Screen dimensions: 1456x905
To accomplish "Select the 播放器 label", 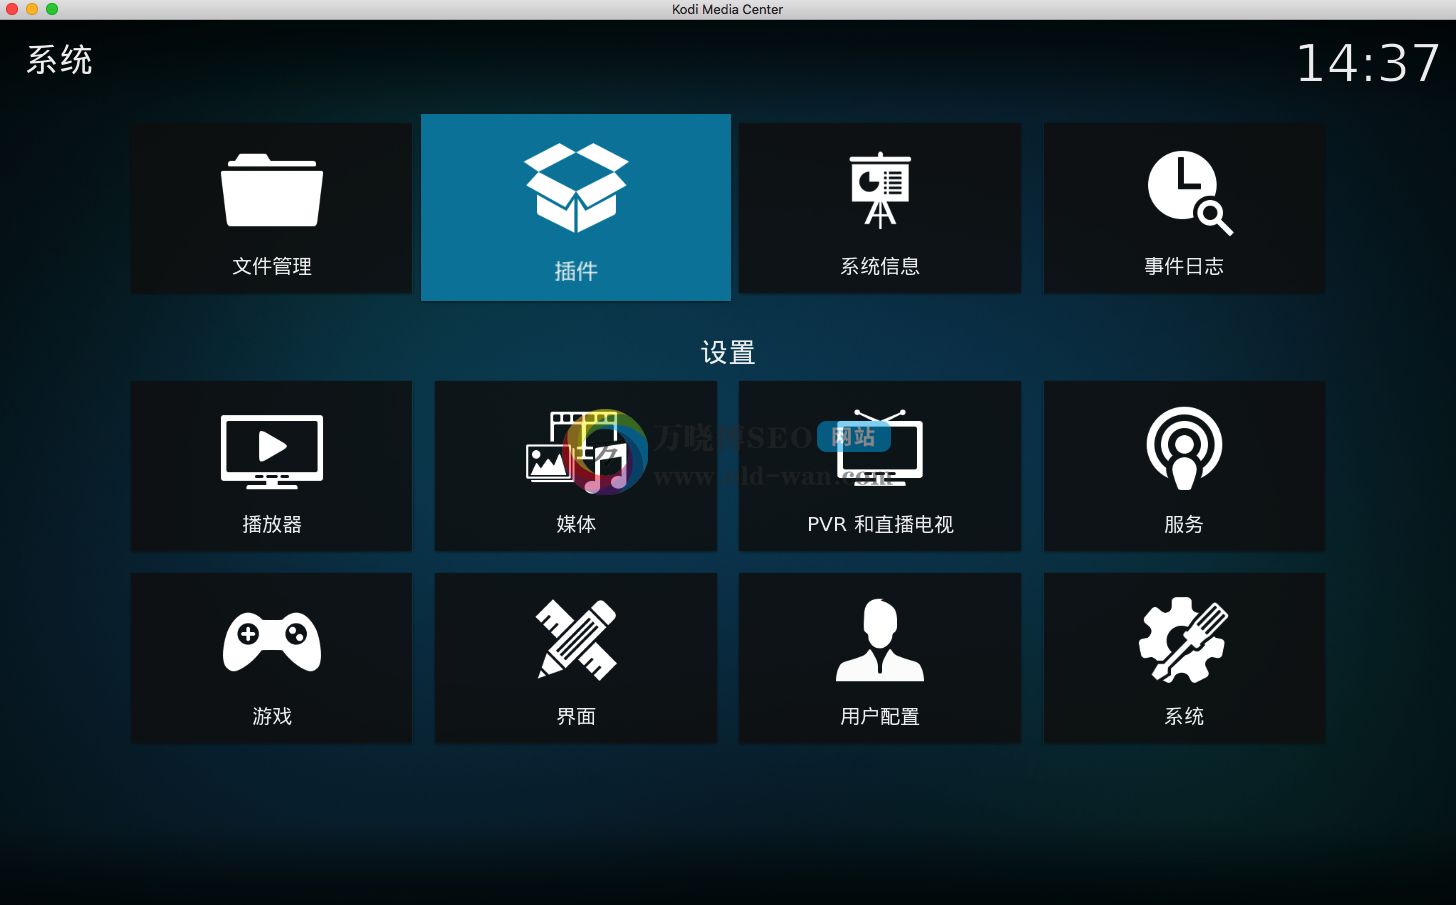I will point(271,524).
